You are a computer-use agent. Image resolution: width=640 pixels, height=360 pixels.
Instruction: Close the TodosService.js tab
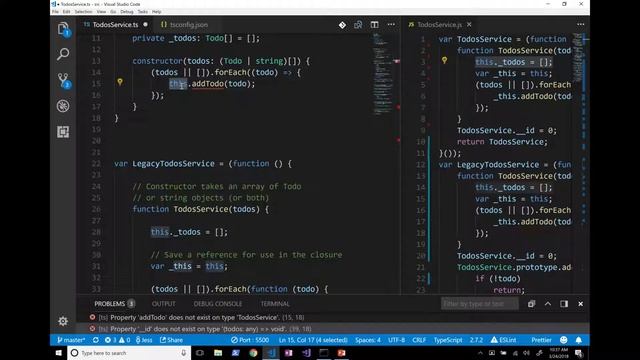tap(469, 25)
